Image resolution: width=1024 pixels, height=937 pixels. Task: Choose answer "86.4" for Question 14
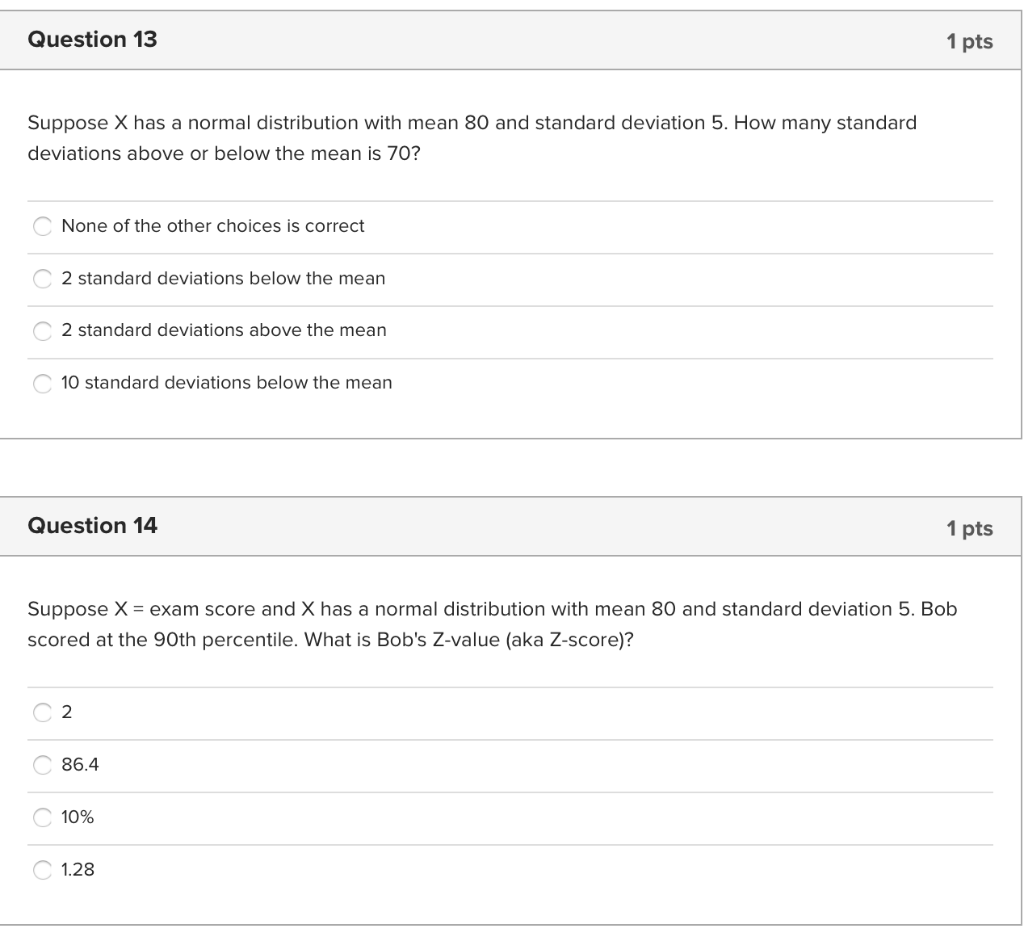click(x=42, y=765)
